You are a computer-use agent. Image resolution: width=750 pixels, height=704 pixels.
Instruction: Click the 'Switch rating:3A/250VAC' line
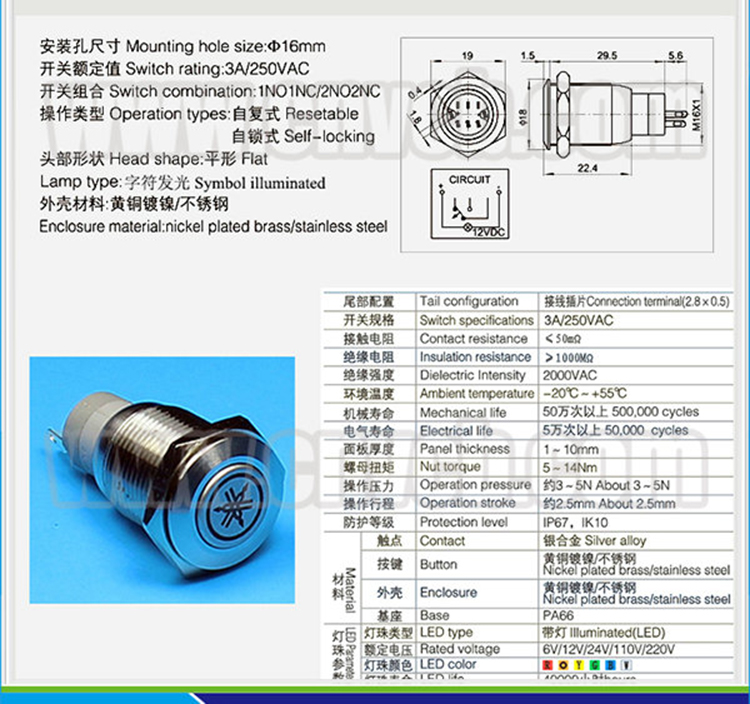174,69
